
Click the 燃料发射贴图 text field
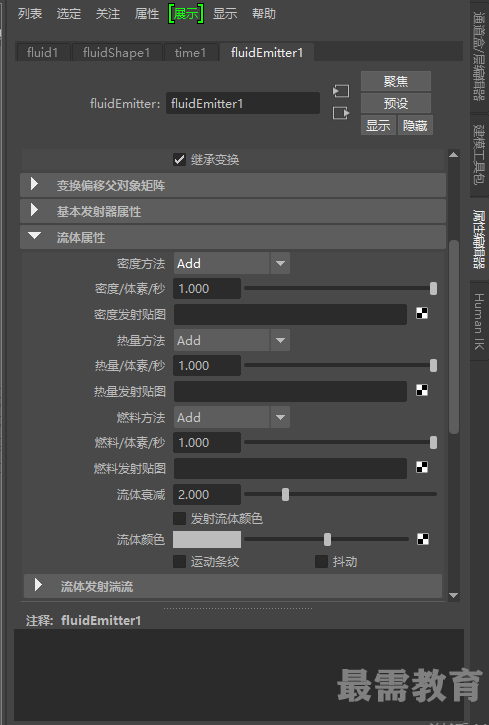[290, 468]
